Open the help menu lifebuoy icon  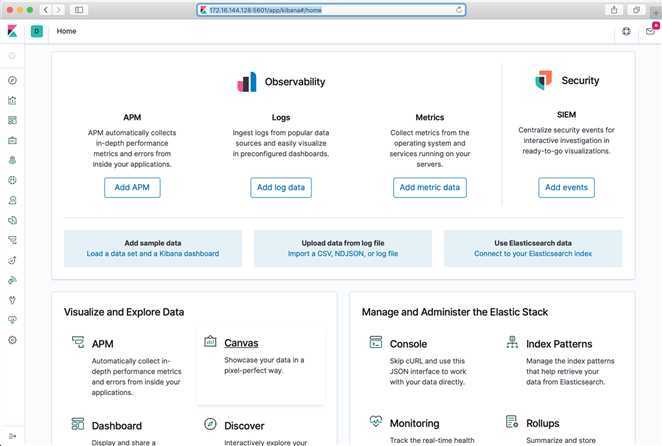pos(626,31)
